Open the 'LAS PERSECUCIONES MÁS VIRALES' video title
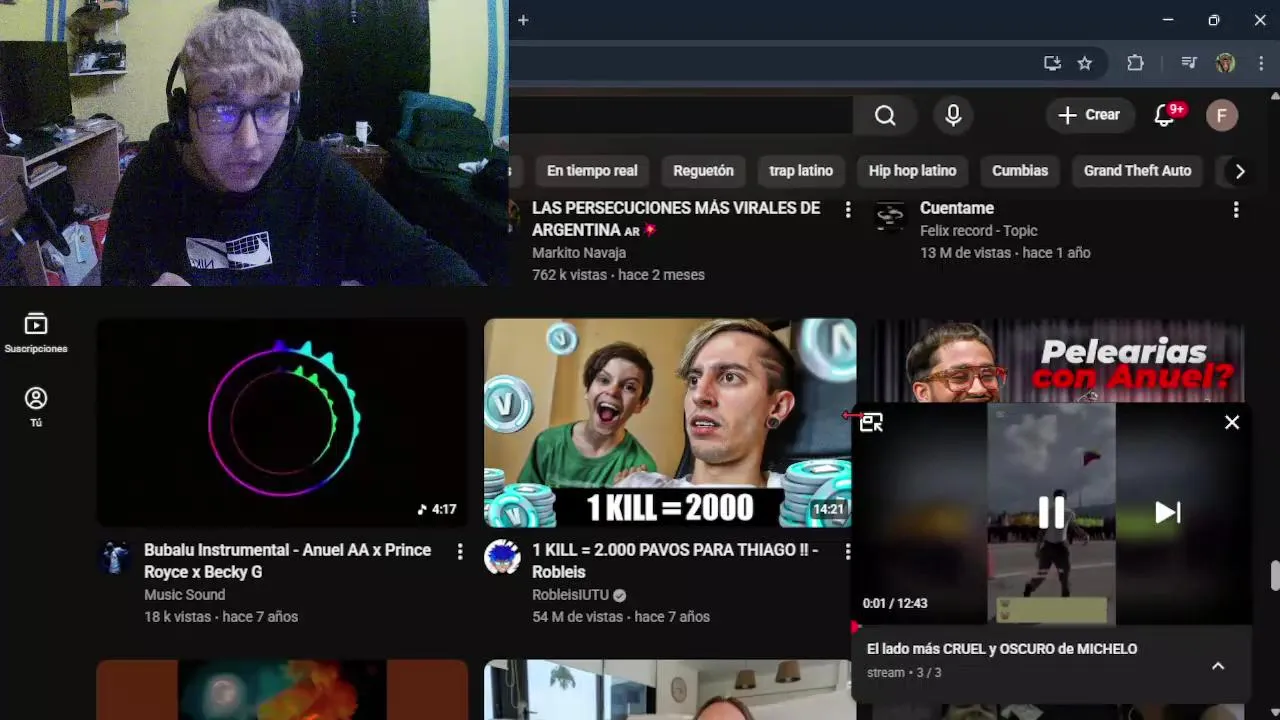The height and width of the screenshot is (720, 1280). click(x=676, y=219)
